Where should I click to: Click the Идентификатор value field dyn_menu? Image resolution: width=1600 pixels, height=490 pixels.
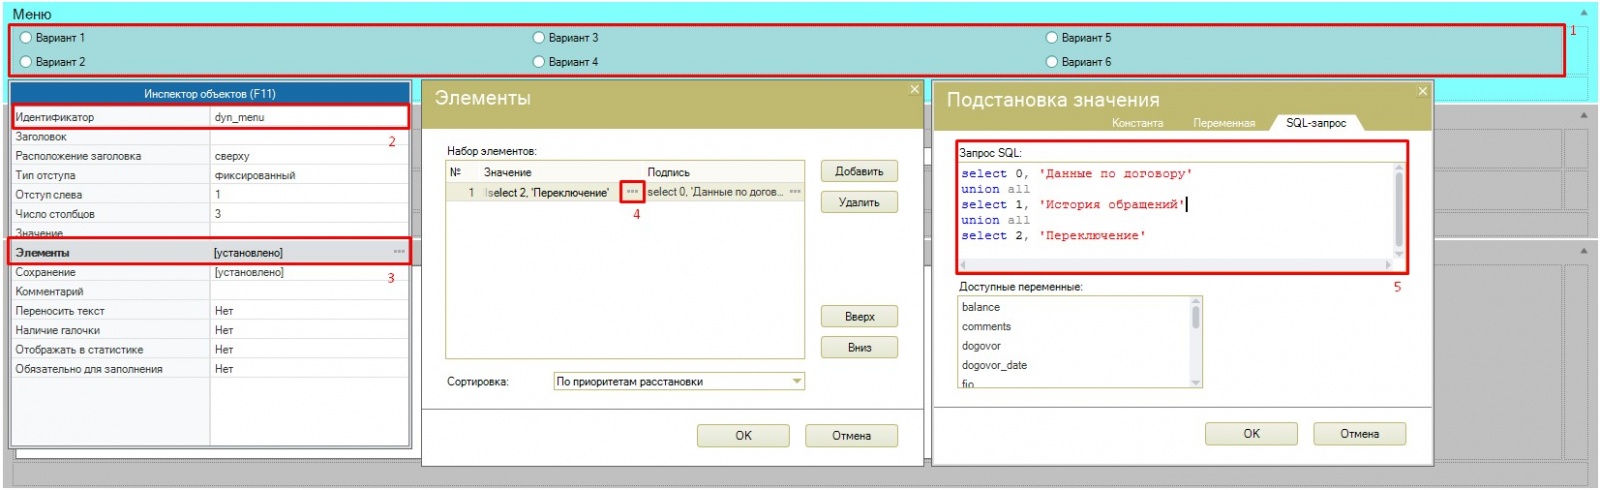[308, 117]
